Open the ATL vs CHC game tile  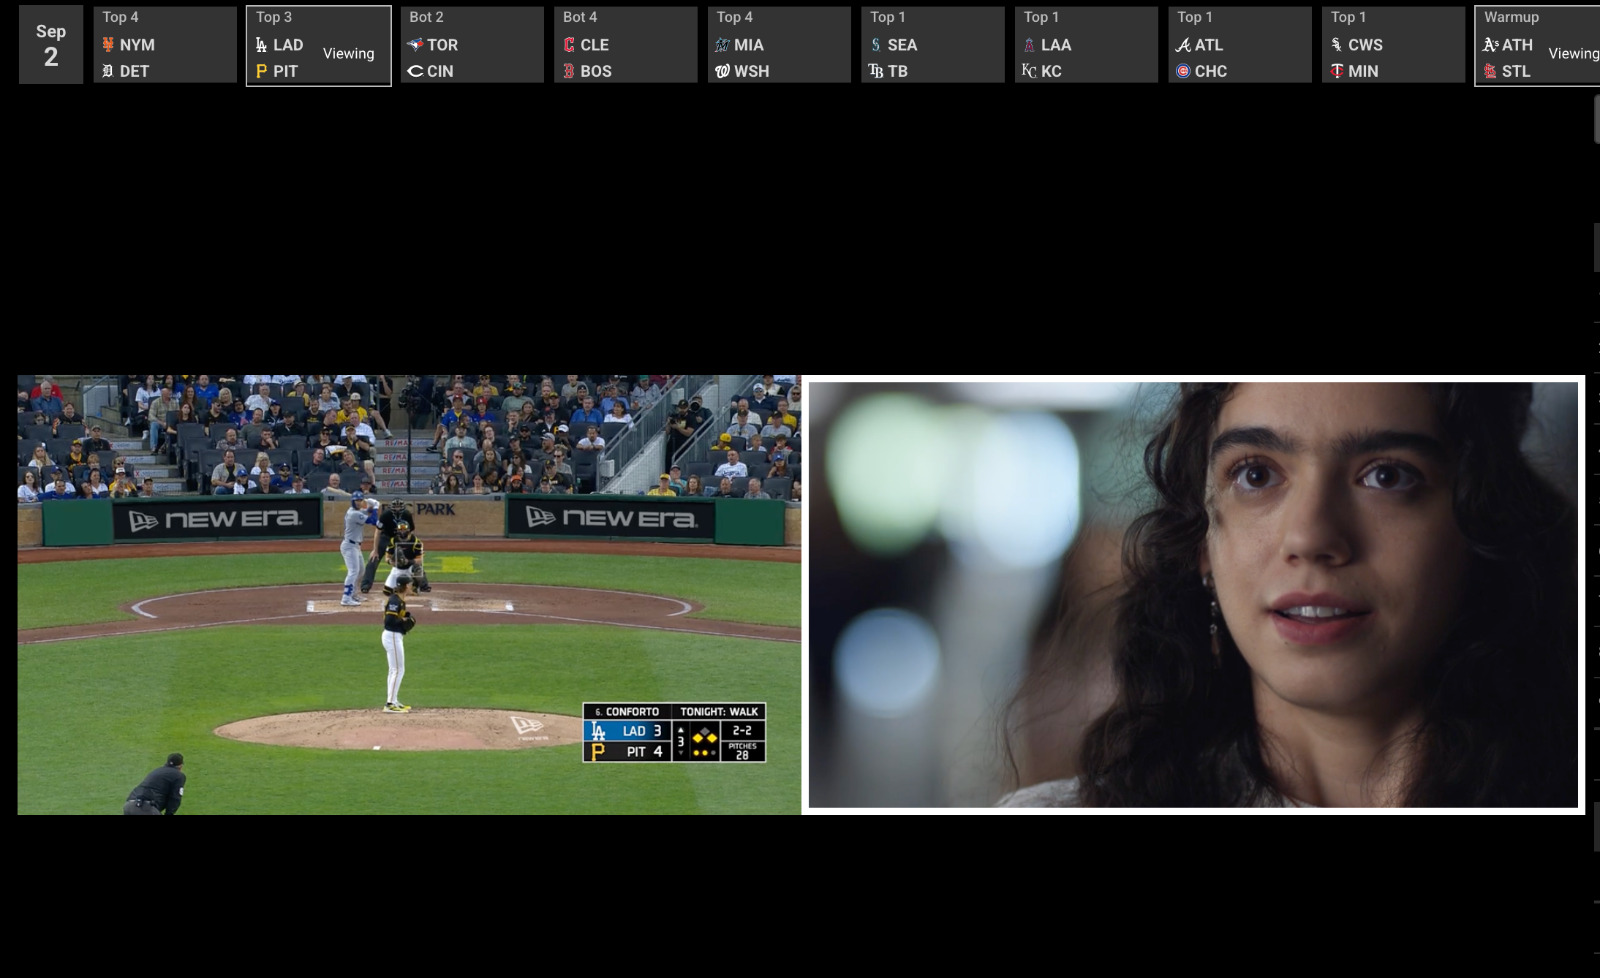click(1239, 45)
